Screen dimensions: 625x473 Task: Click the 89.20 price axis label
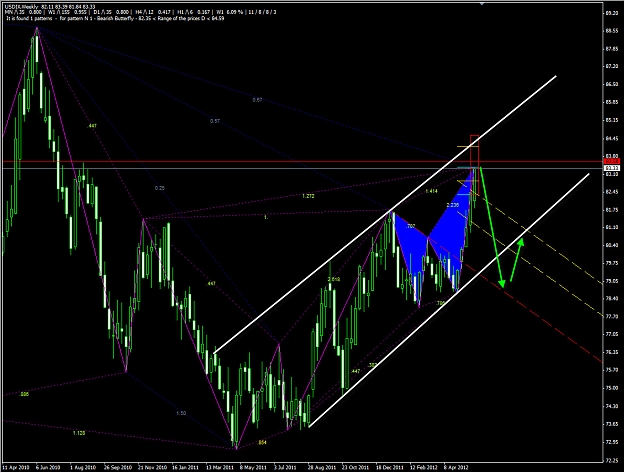[x=611, y=13]
